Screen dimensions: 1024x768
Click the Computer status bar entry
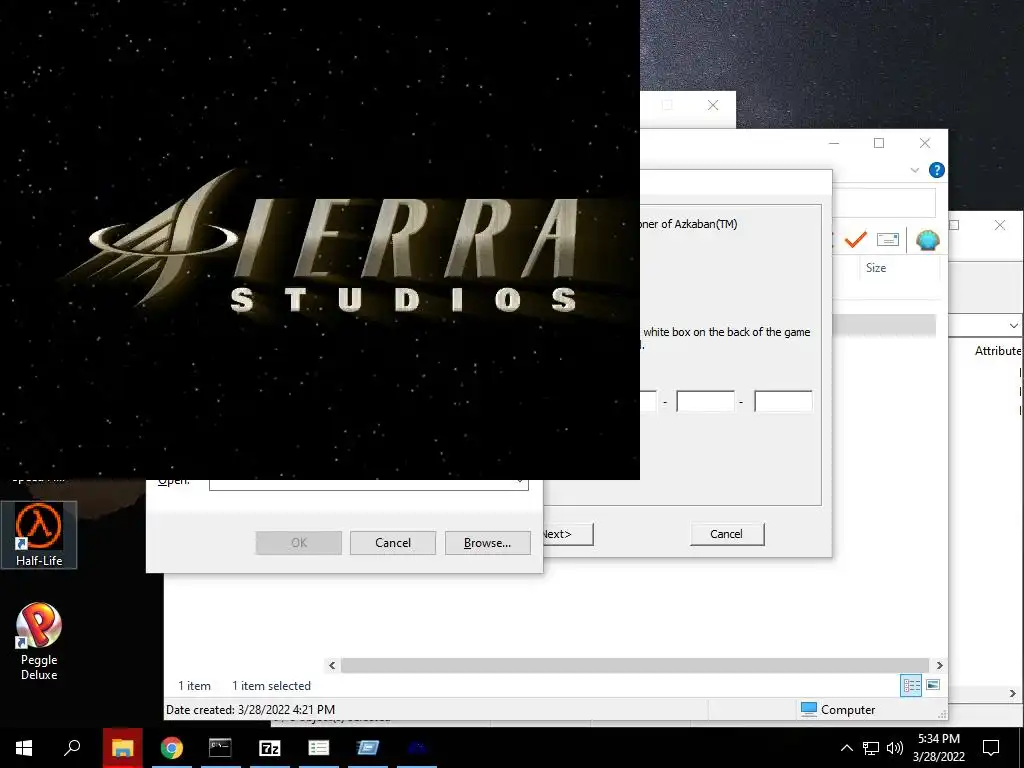click(x=837, y=709)
